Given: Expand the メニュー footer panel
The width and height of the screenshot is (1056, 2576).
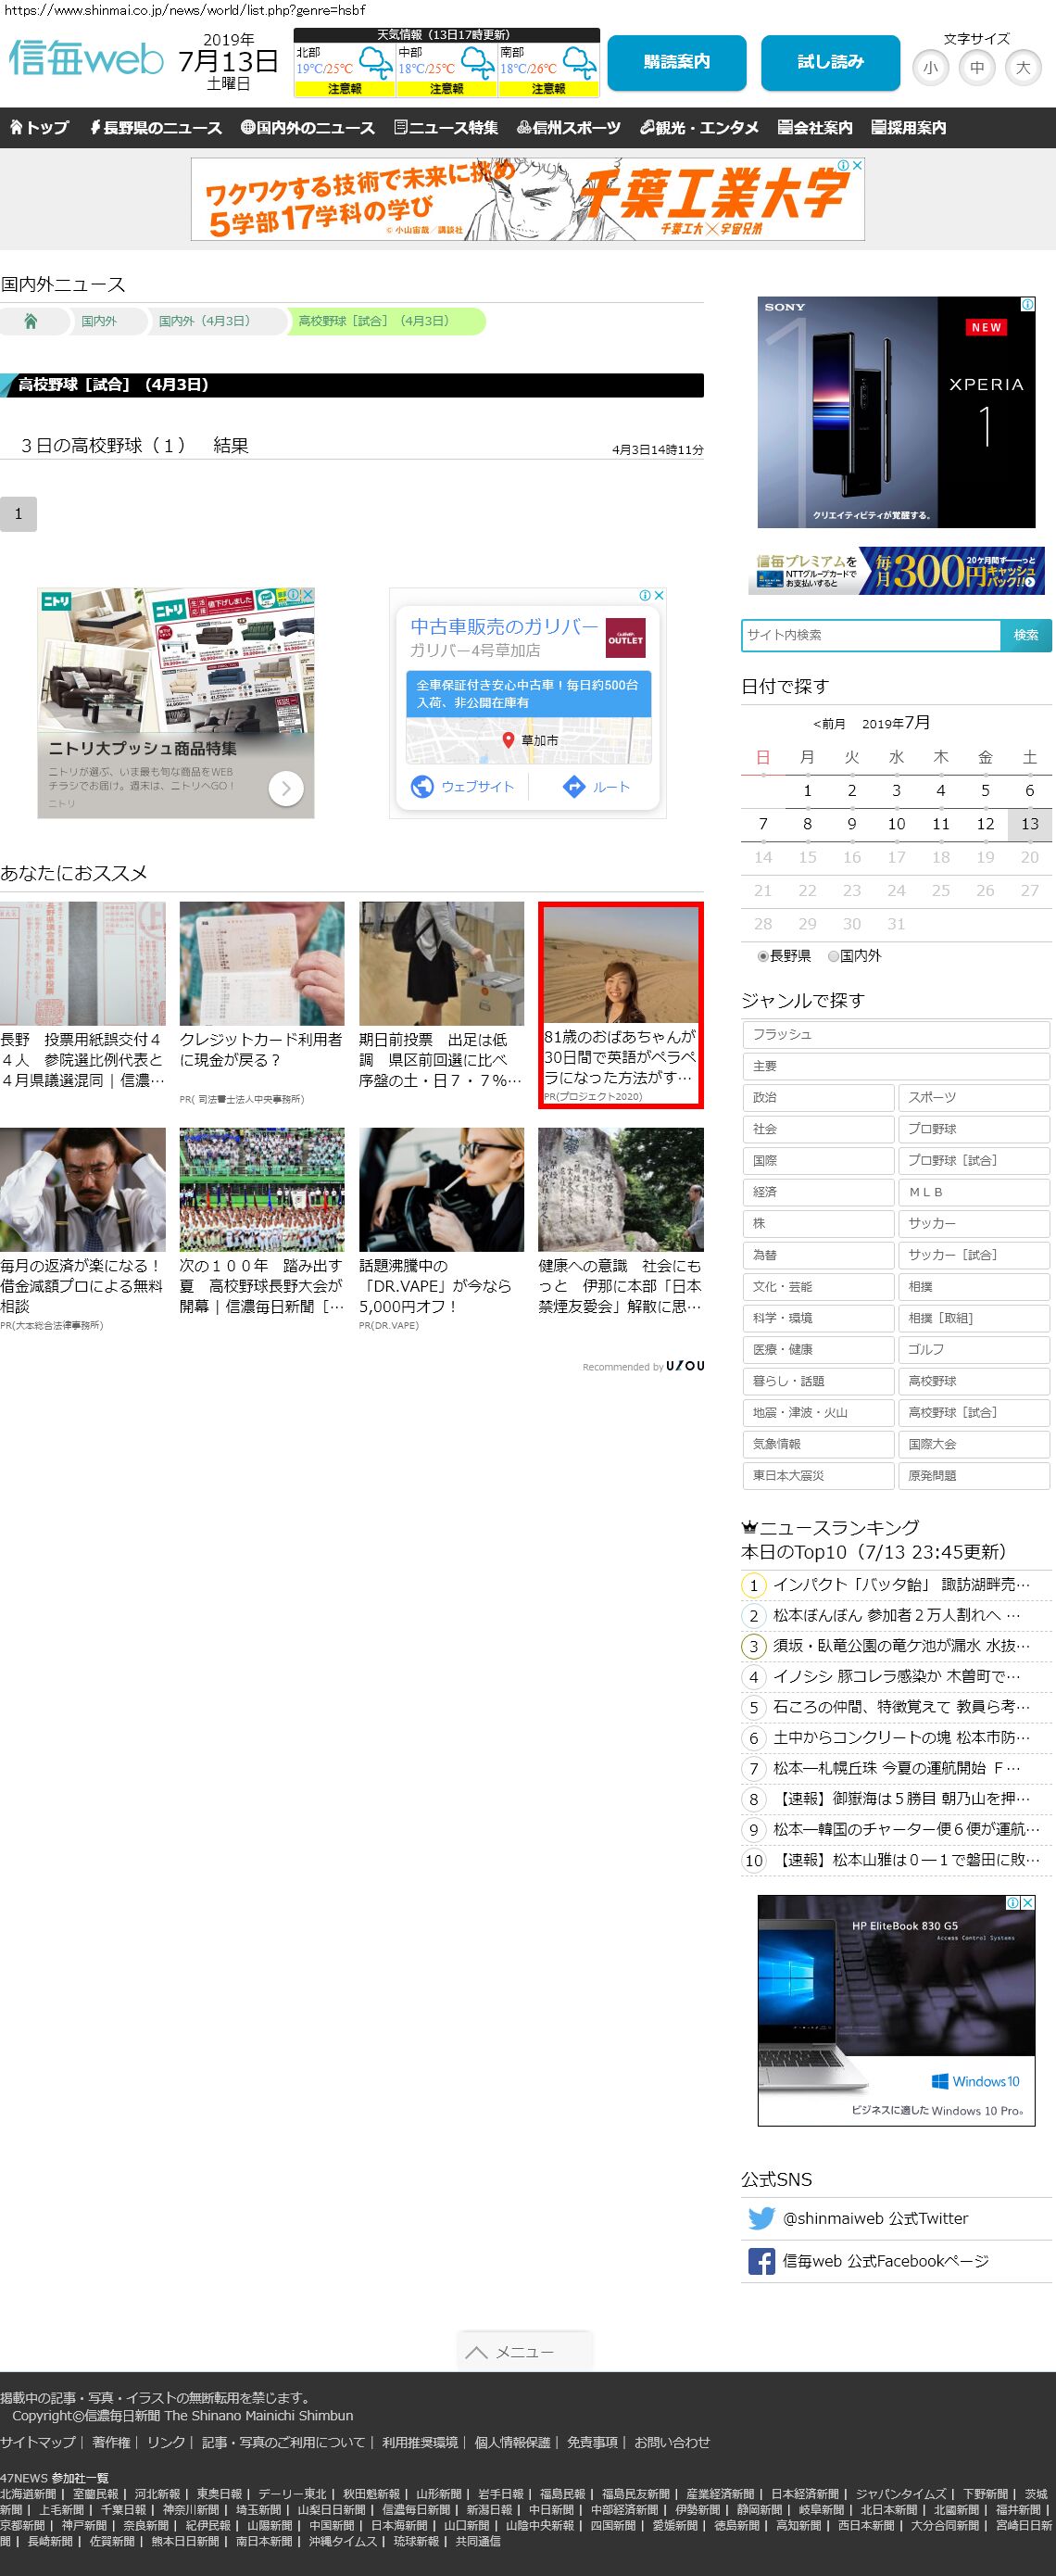Looking at the screenshot, I should click(x=525, y=2351).
